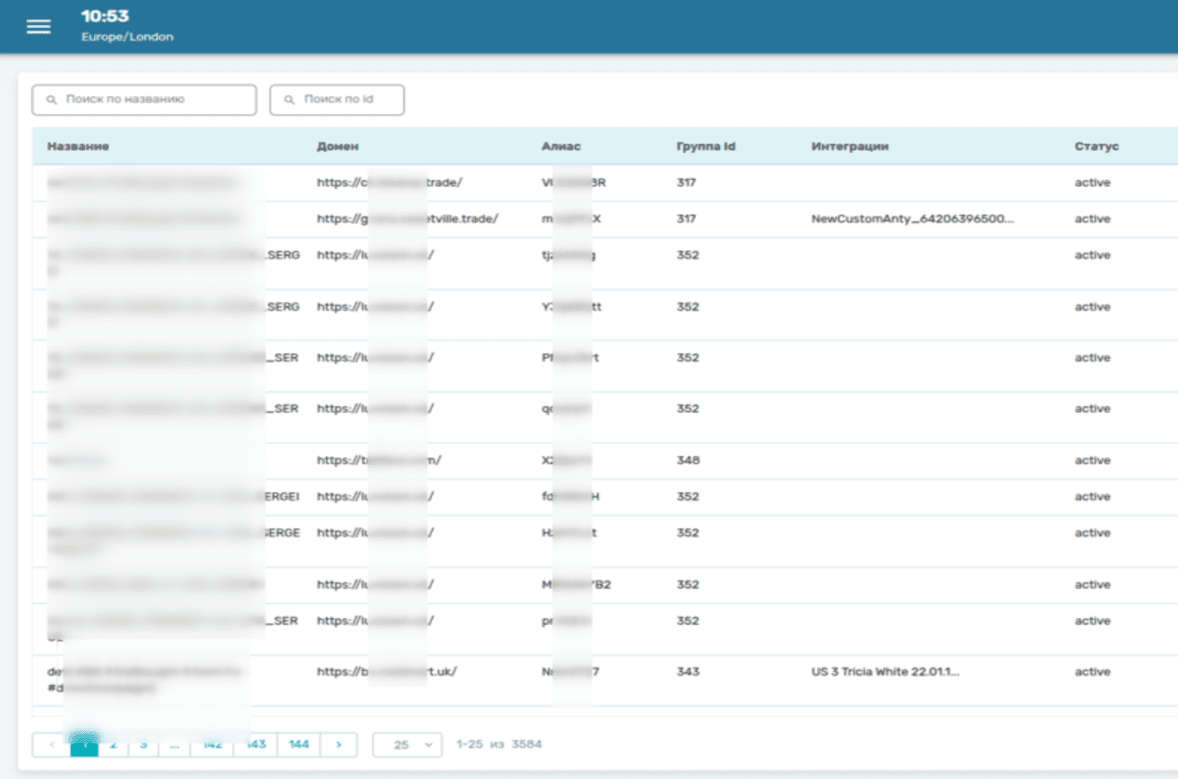Image resolution: width=1178 pixels, height=779 pixels.
Task: Click the magnifier icon in id search
Action: (x=290, y=100)
